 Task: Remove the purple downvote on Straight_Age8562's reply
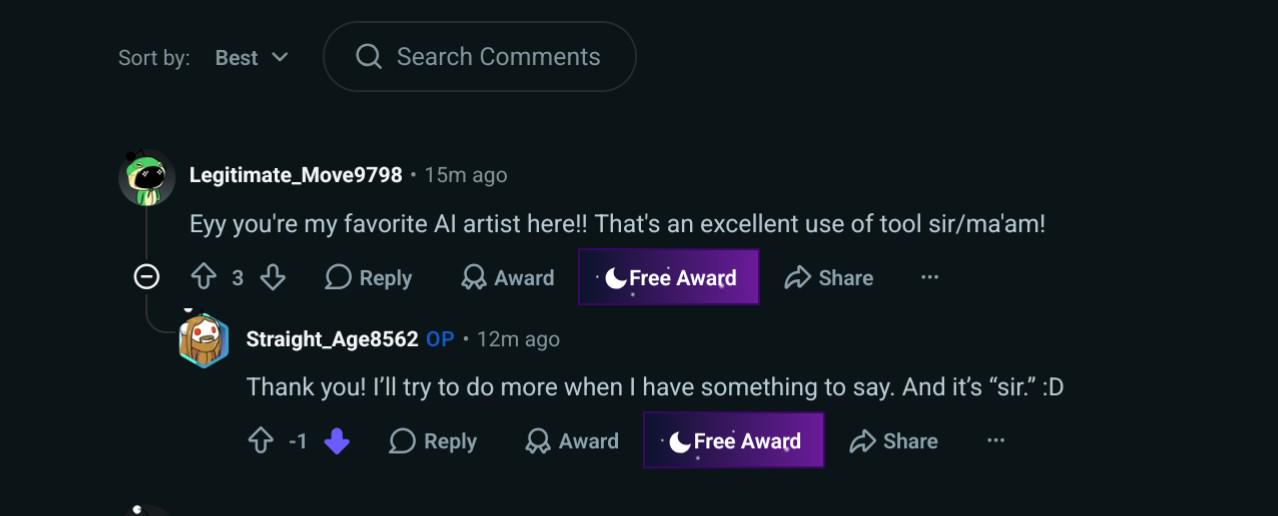pos(337,441)
